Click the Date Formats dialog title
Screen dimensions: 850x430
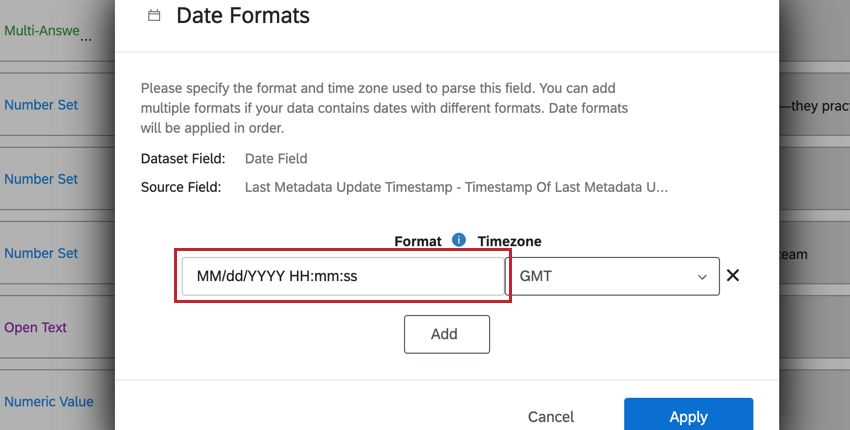[243, 16]
